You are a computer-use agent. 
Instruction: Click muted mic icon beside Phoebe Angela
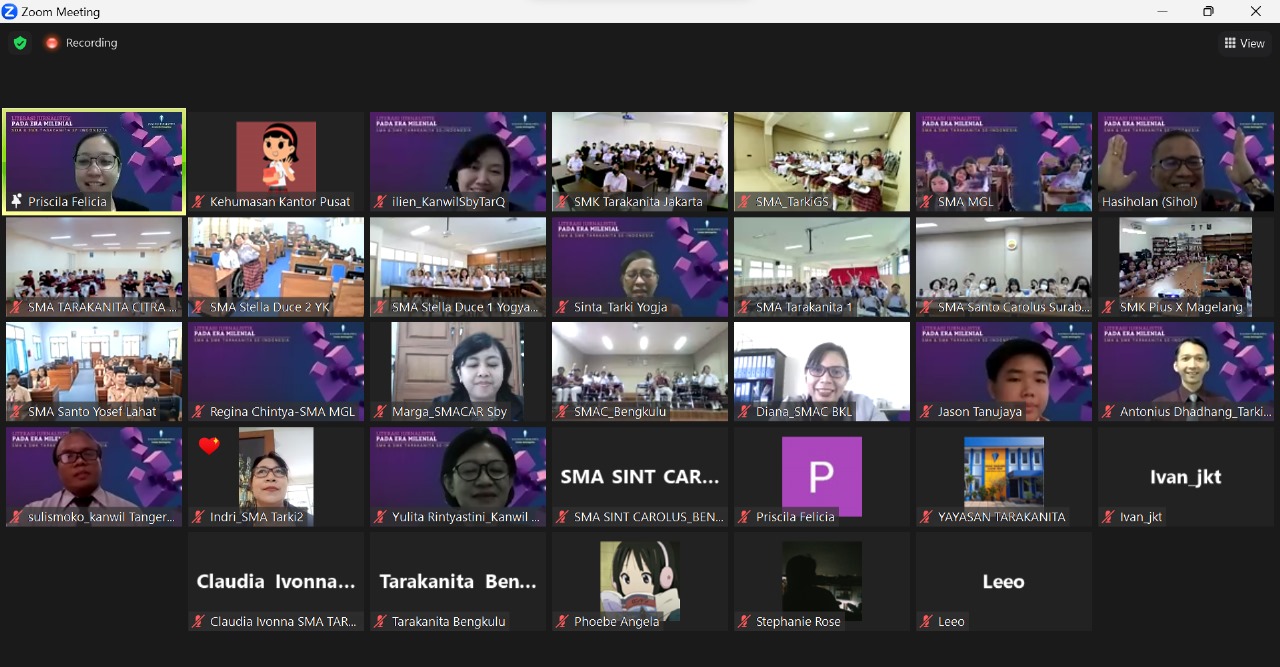point(562,622)
